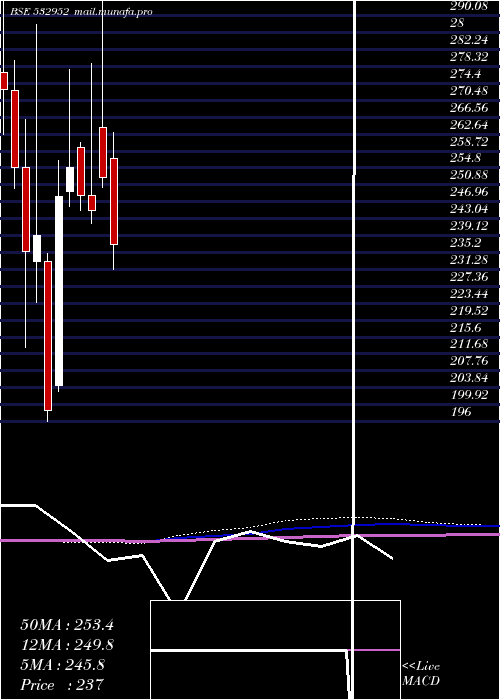Viewport: 500px width, 700px height.
Task: Click the 215.6 price label
Action: pyautogui.click(x=464, y=328)
